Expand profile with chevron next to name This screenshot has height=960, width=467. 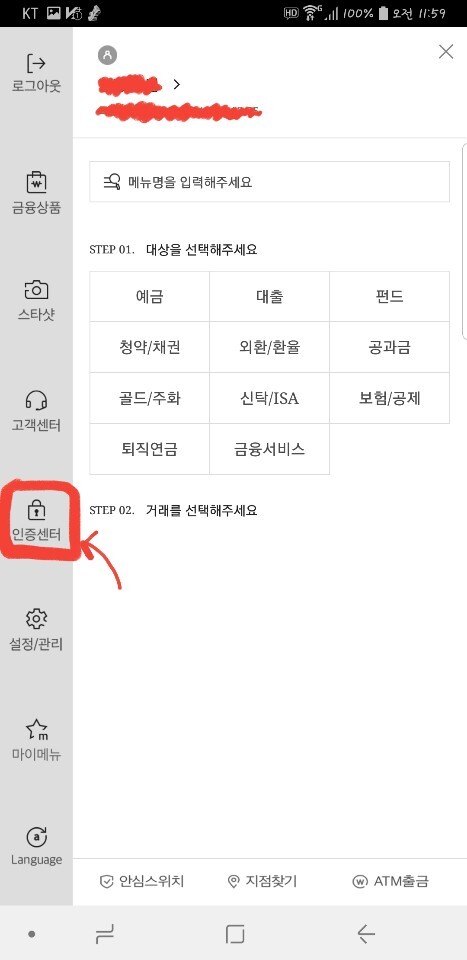177,84
